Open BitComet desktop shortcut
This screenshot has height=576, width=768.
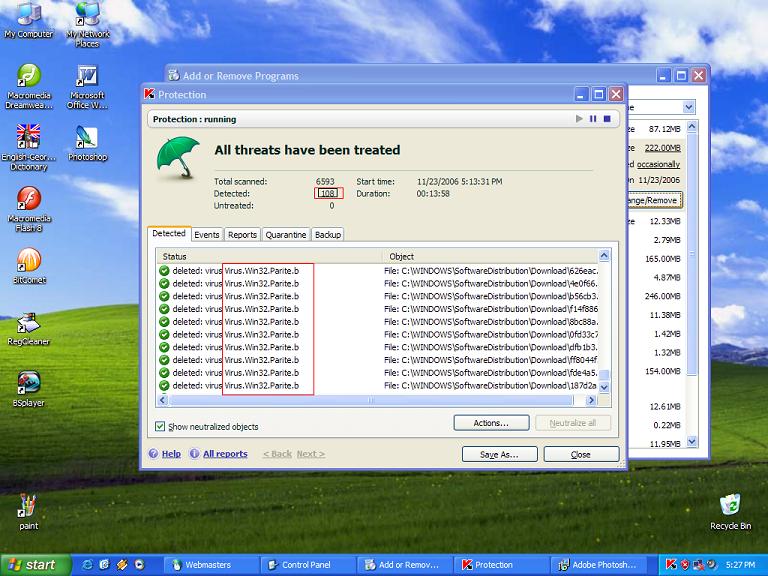point(28,265)
